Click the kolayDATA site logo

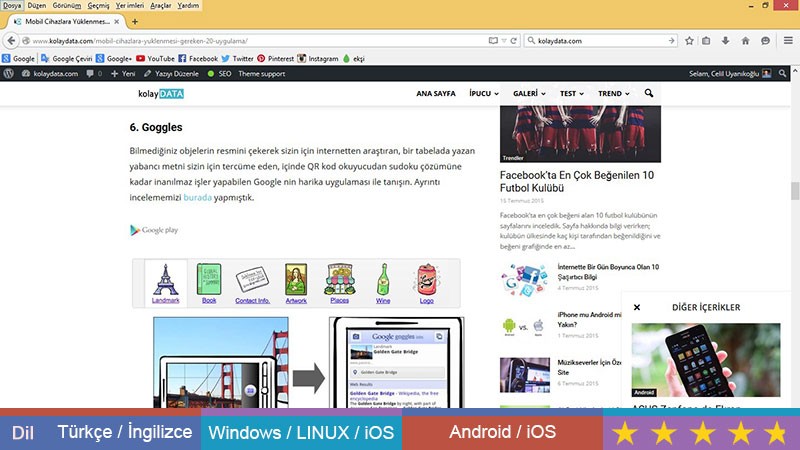coord(161,93)
